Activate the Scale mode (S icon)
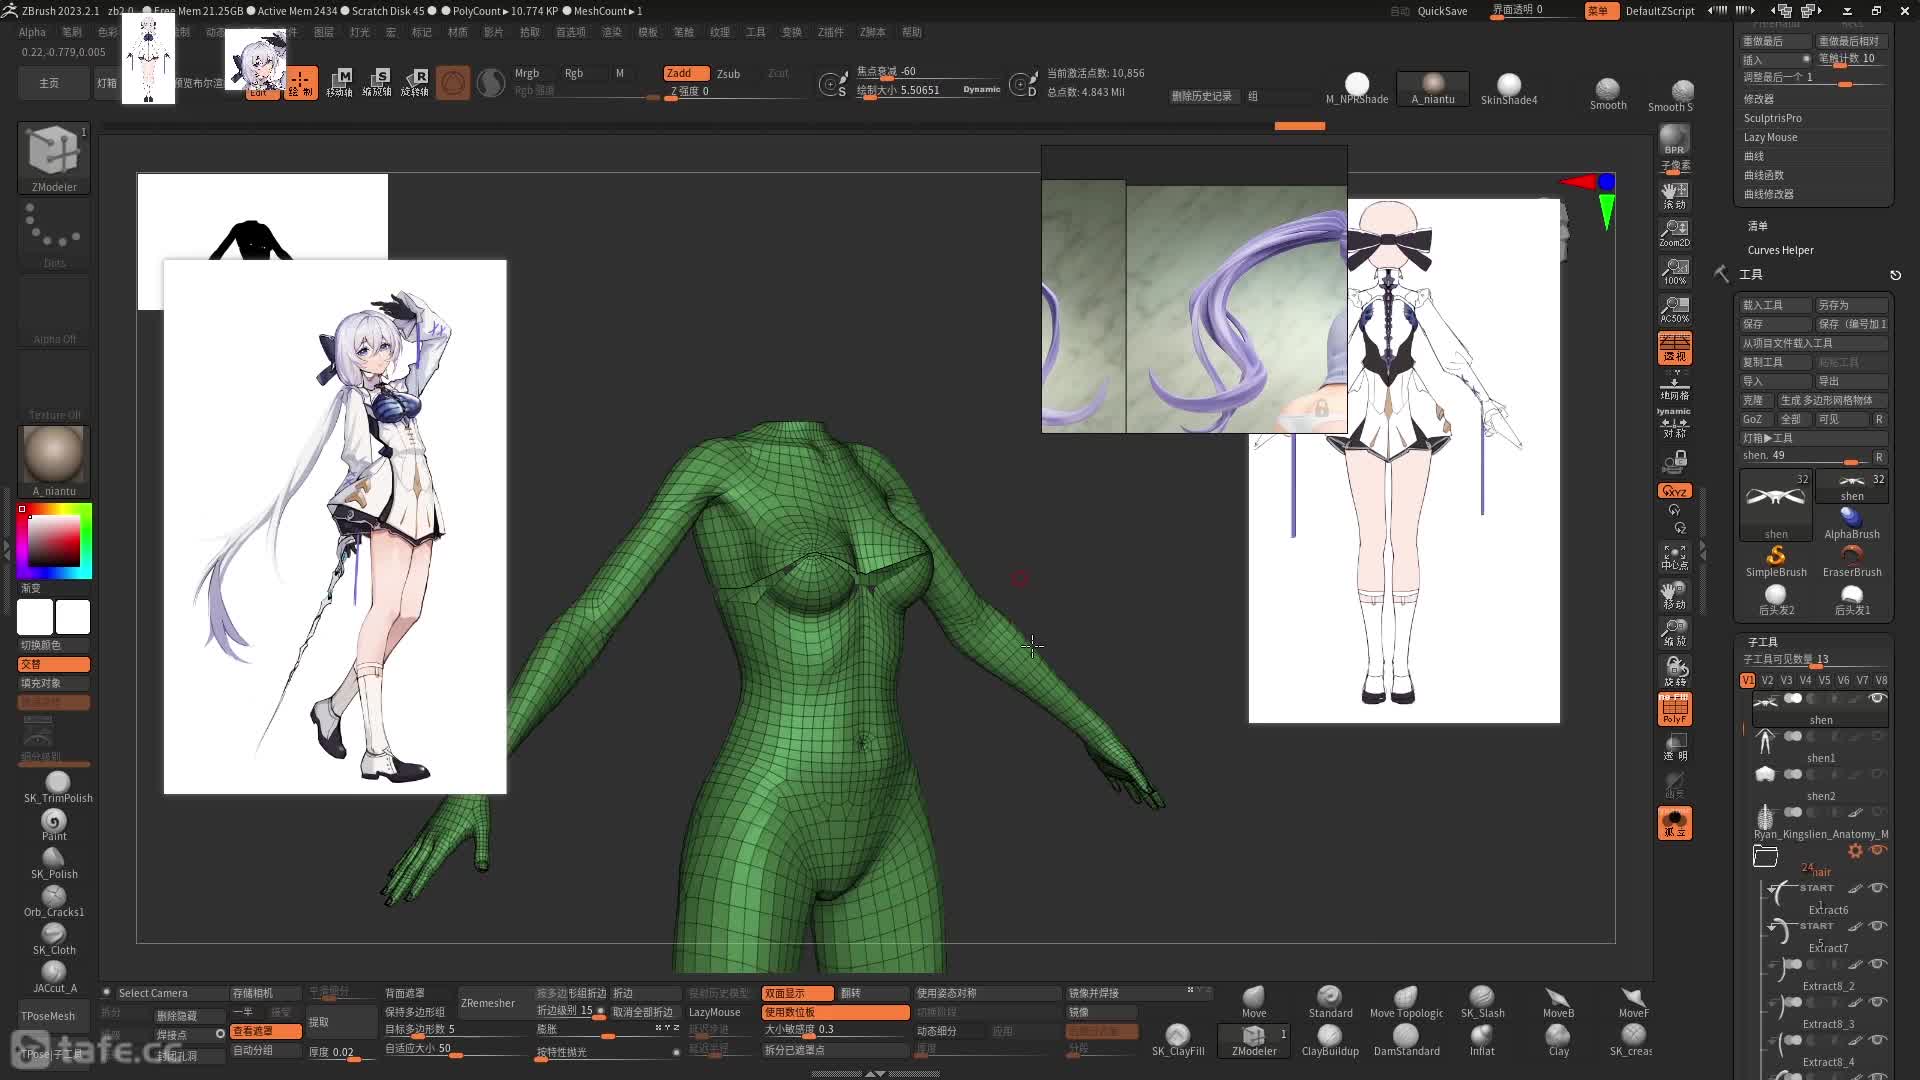 pos(377,82)
